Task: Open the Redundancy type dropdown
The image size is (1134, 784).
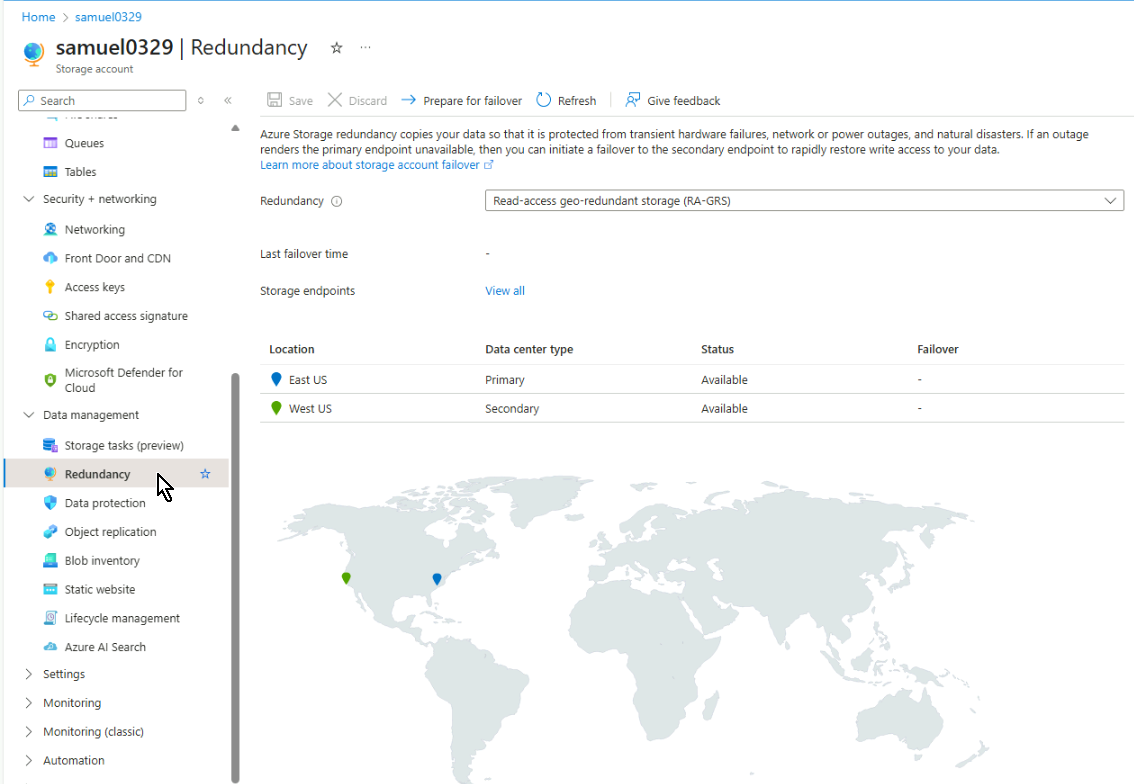Action: tap(804, 200)
